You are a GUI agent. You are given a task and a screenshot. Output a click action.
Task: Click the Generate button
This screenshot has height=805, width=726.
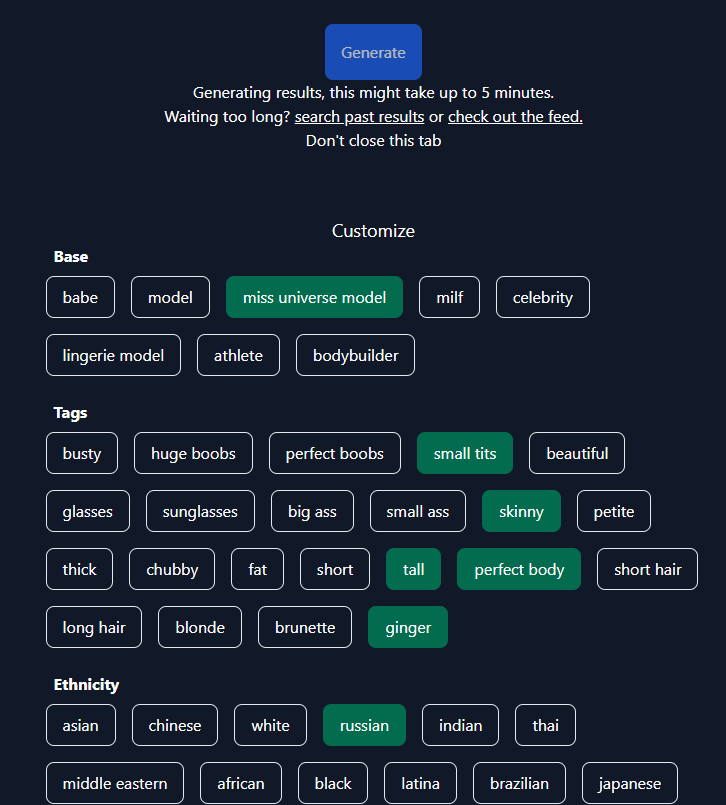click(373, 52)
